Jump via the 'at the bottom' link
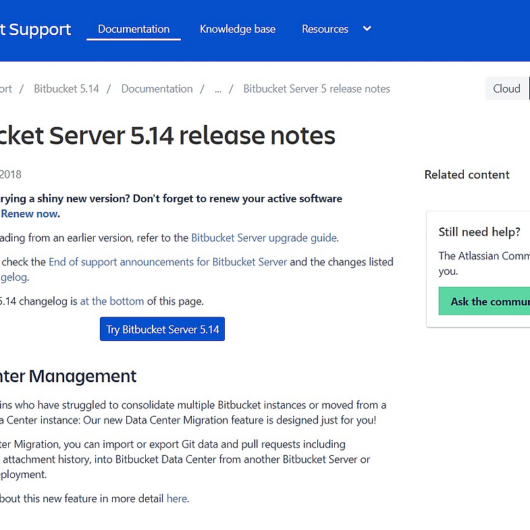530x530 pixels. click(x=112, y=301)
